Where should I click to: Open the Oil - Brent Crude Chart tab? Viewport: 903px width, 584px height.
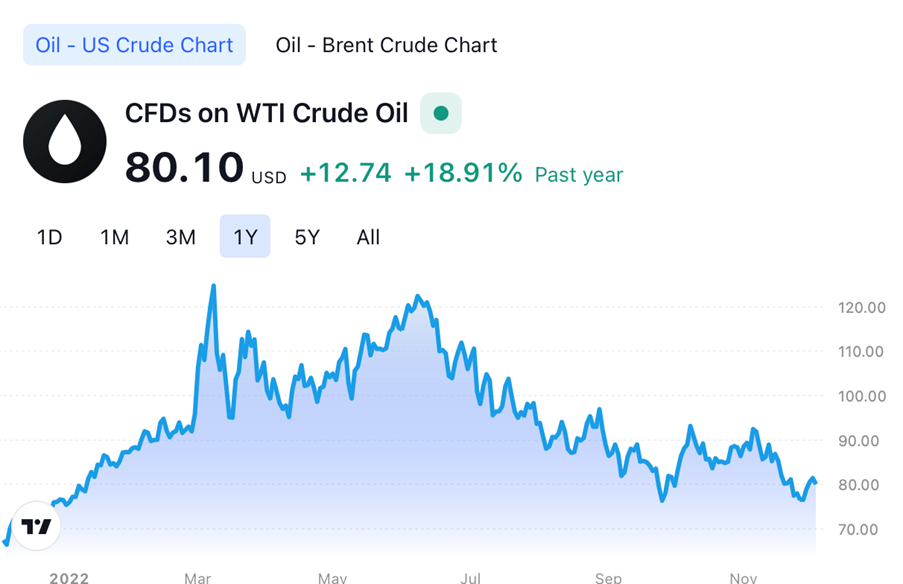(x=386, y=45)
